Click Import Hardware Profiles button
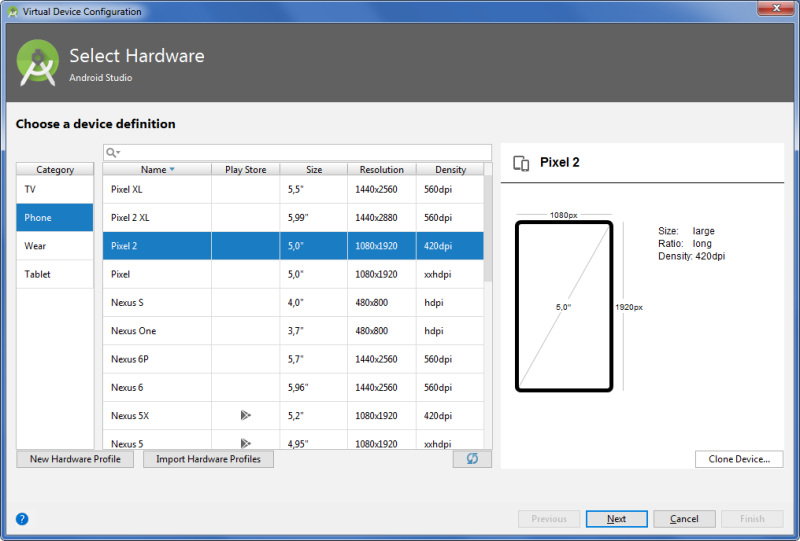The height and width of the screenshot is (541, 800). 208,459
